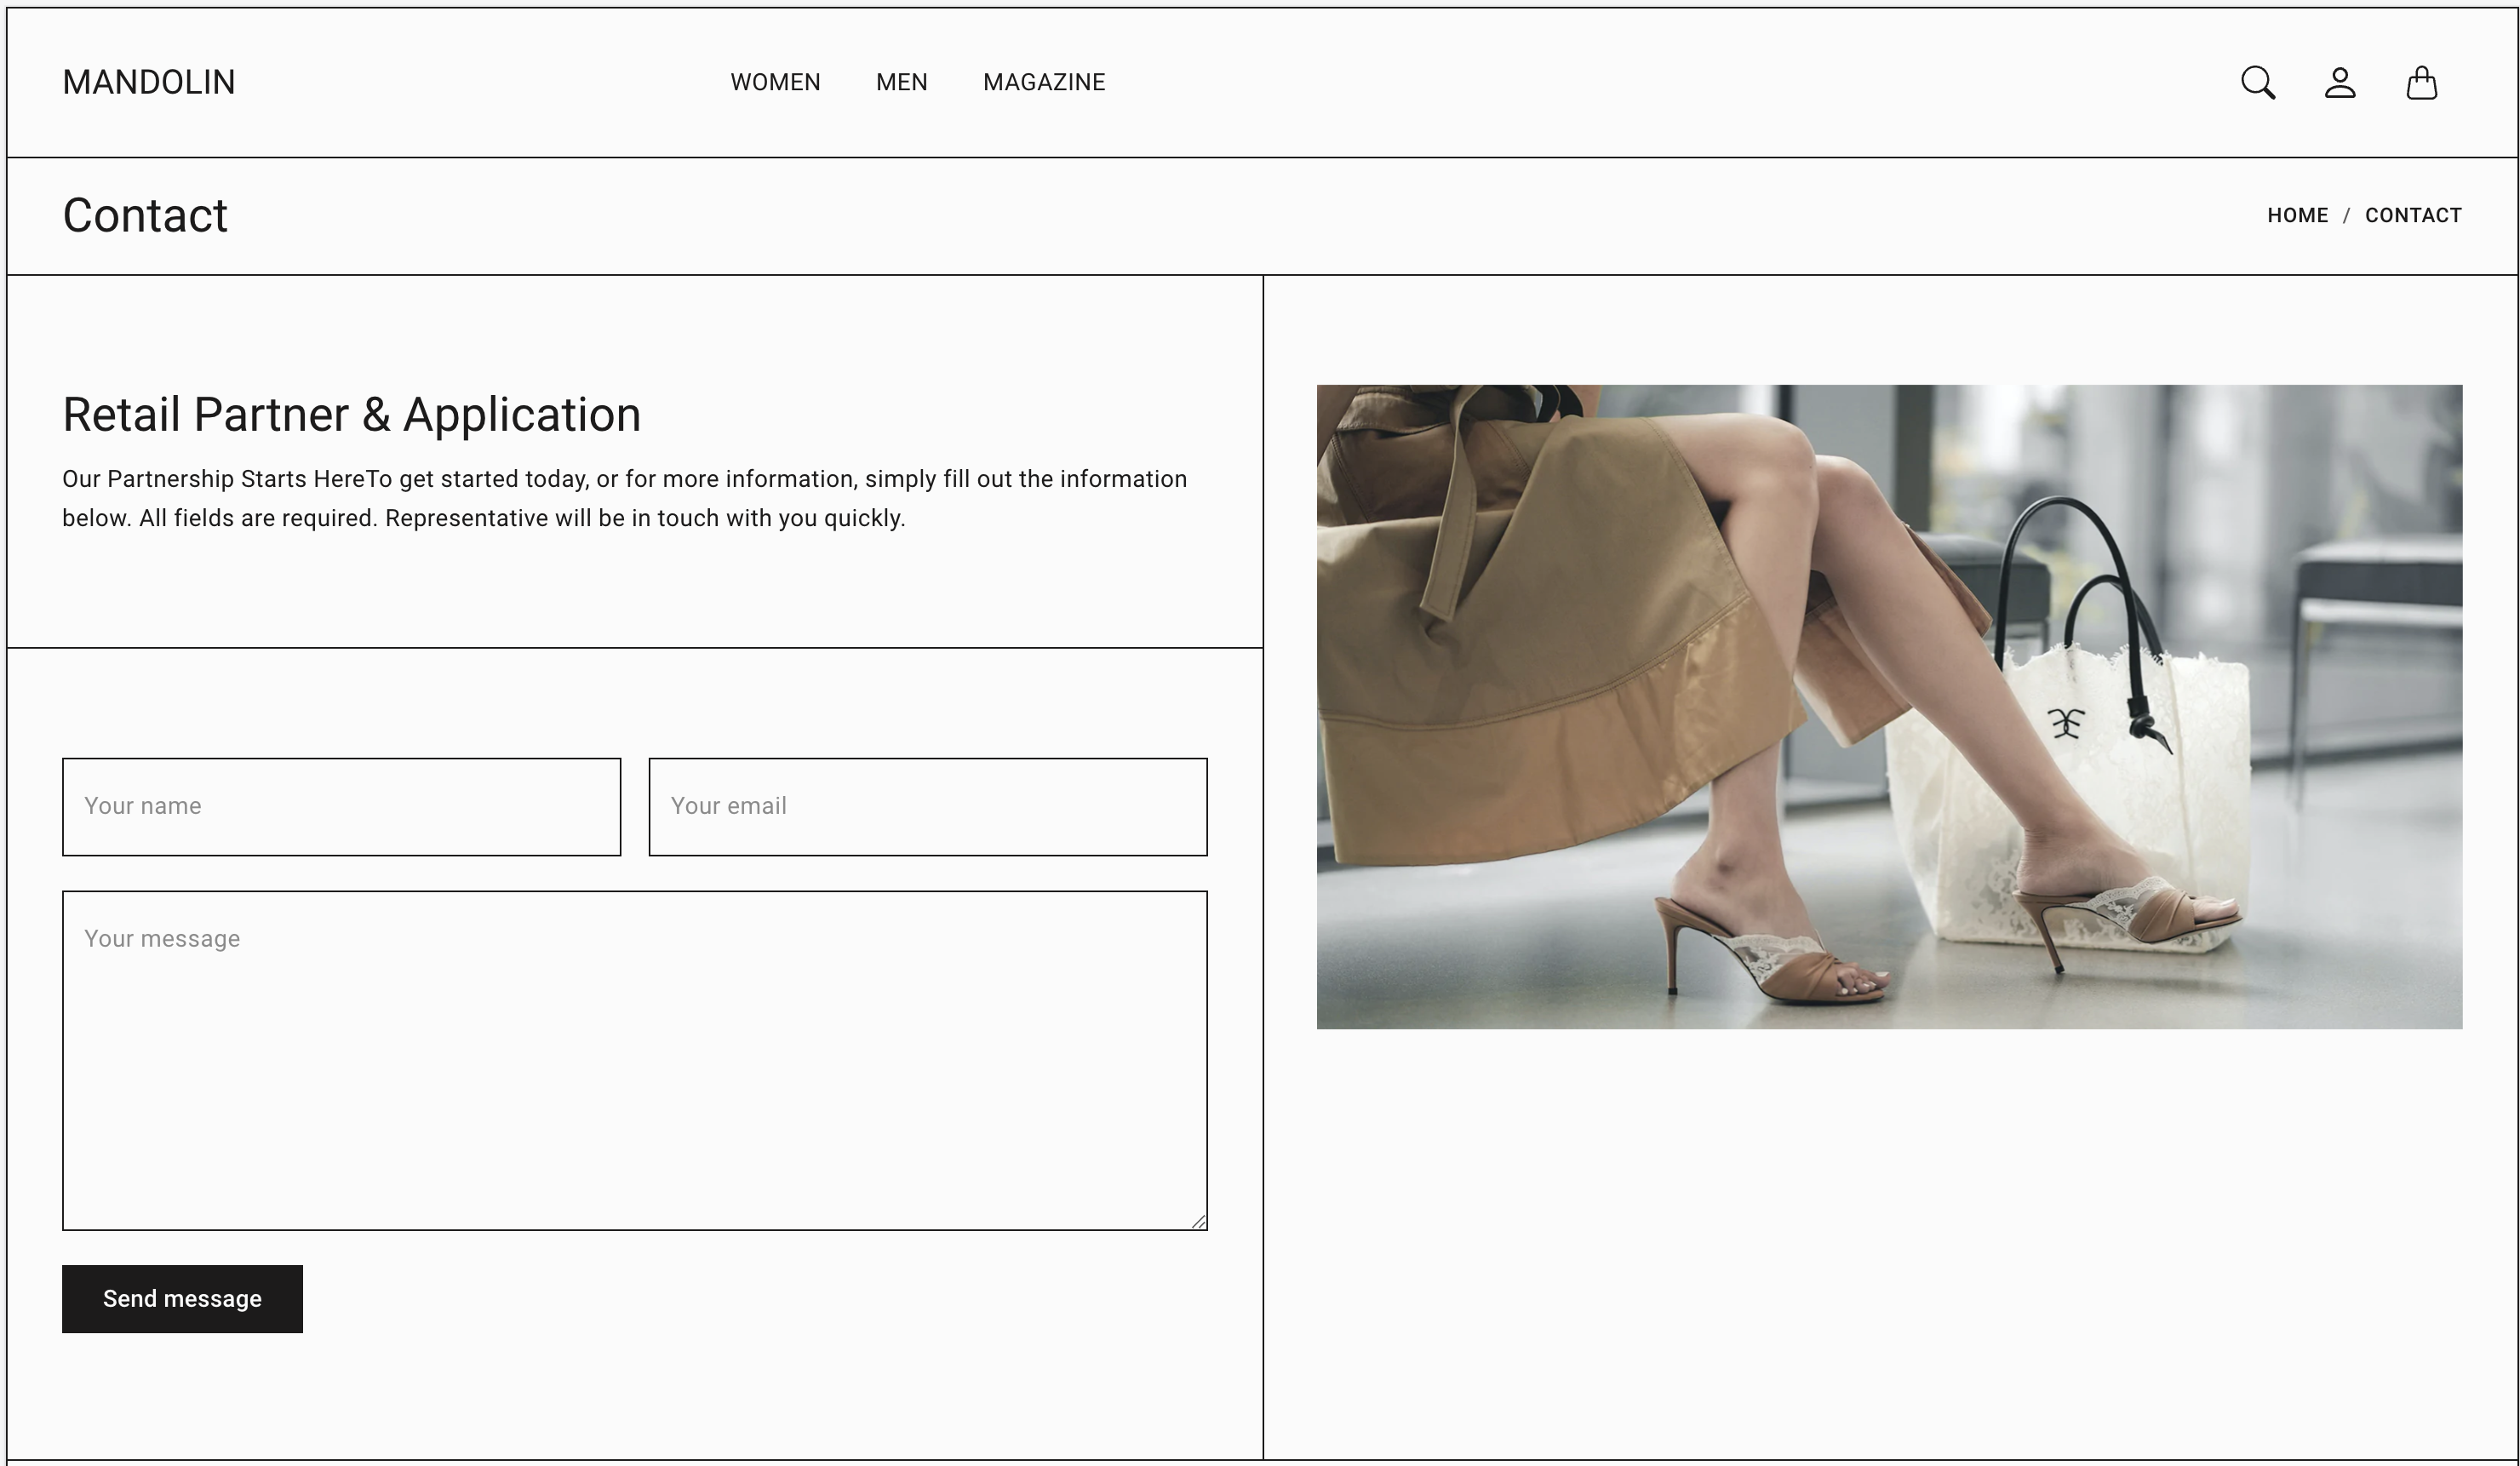2520x1466 pixels.
Task: Select the Our Partnership Starts Here paragraph
Action: pyautogui.click(x=625, y=498)
